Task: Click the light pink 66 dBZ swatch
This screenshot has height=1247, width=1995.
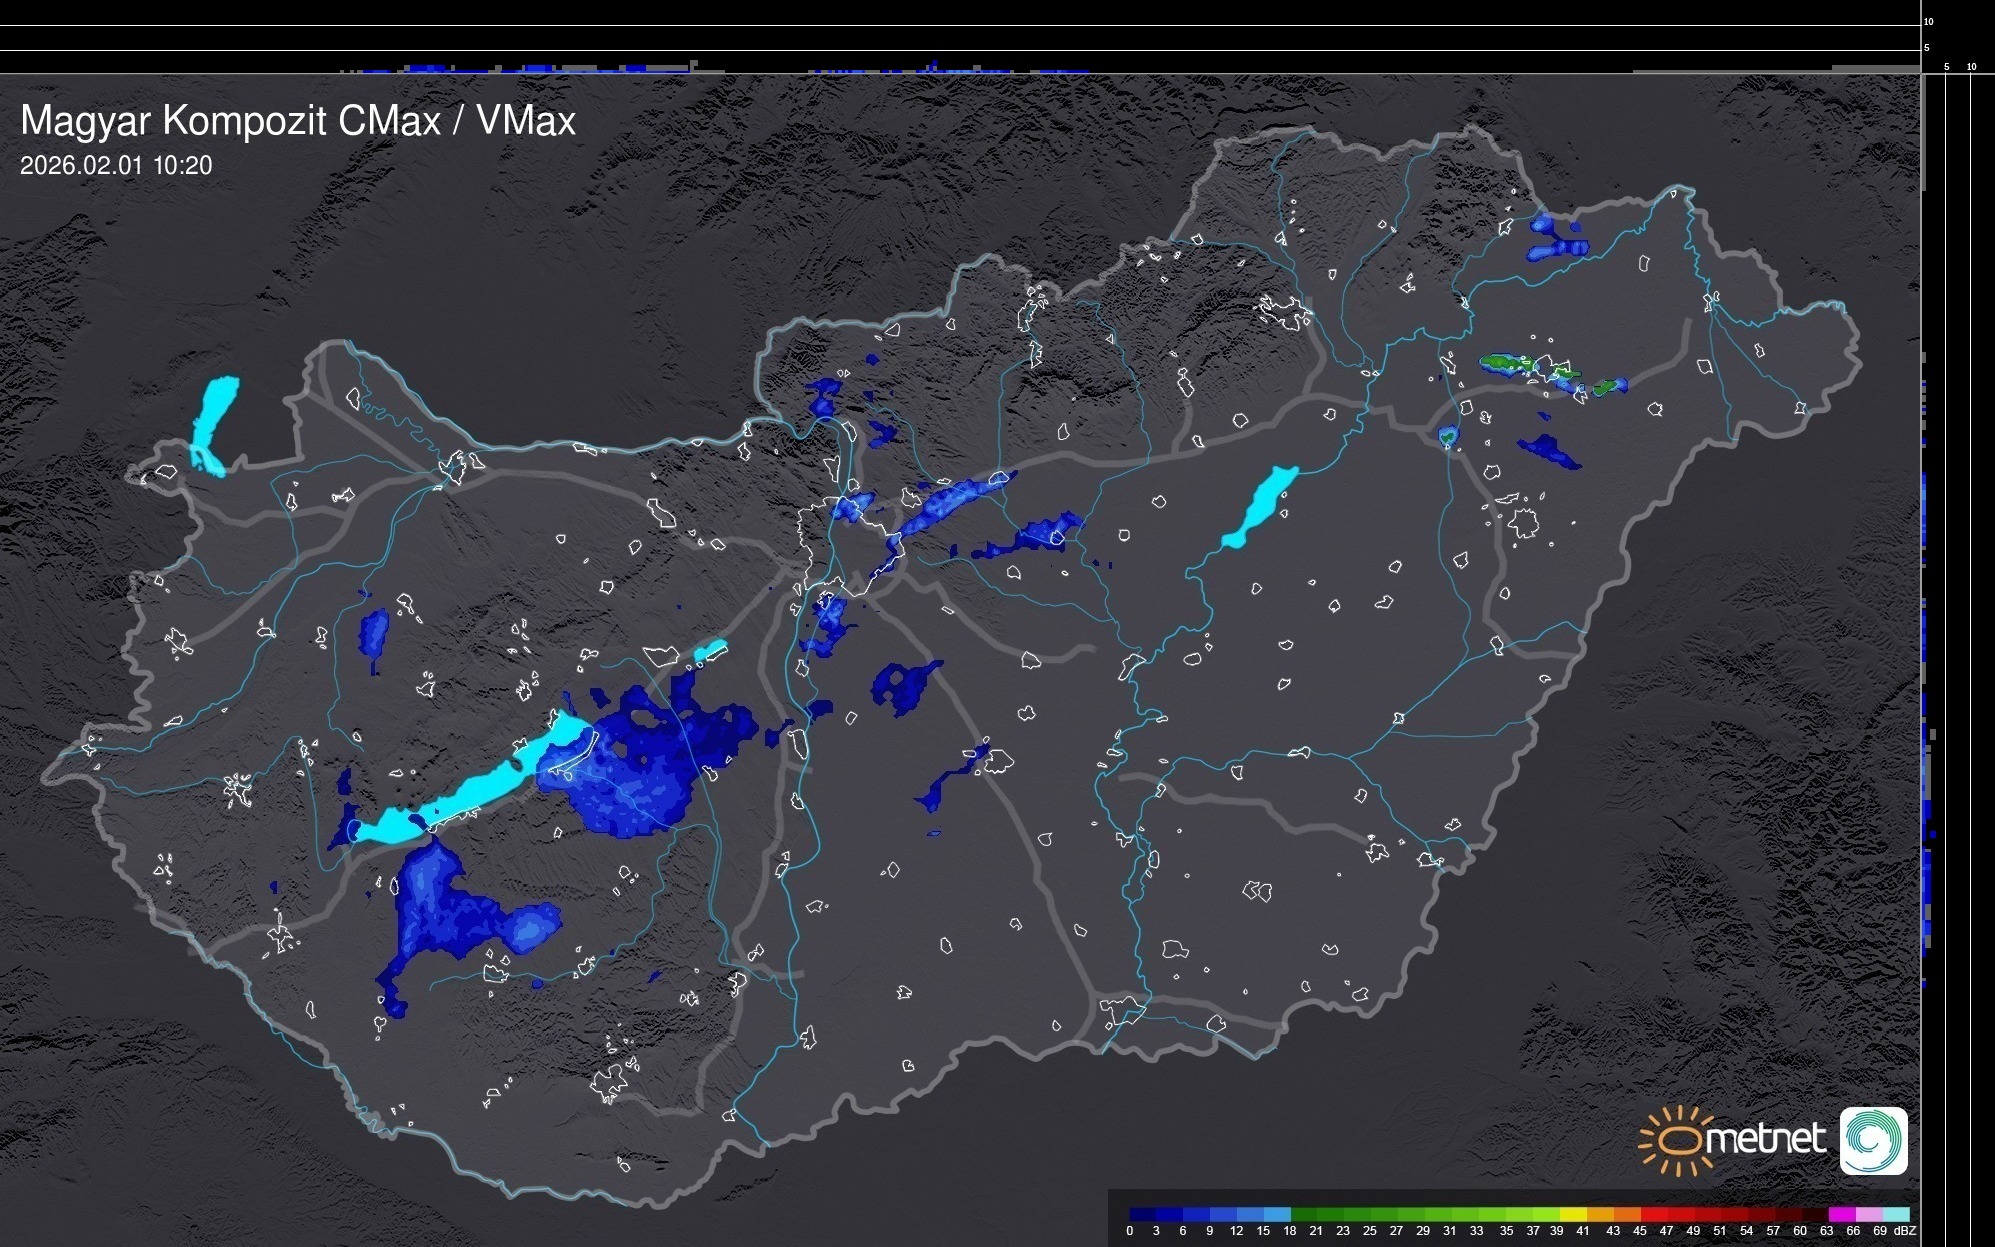Action: [1869, 1214]
